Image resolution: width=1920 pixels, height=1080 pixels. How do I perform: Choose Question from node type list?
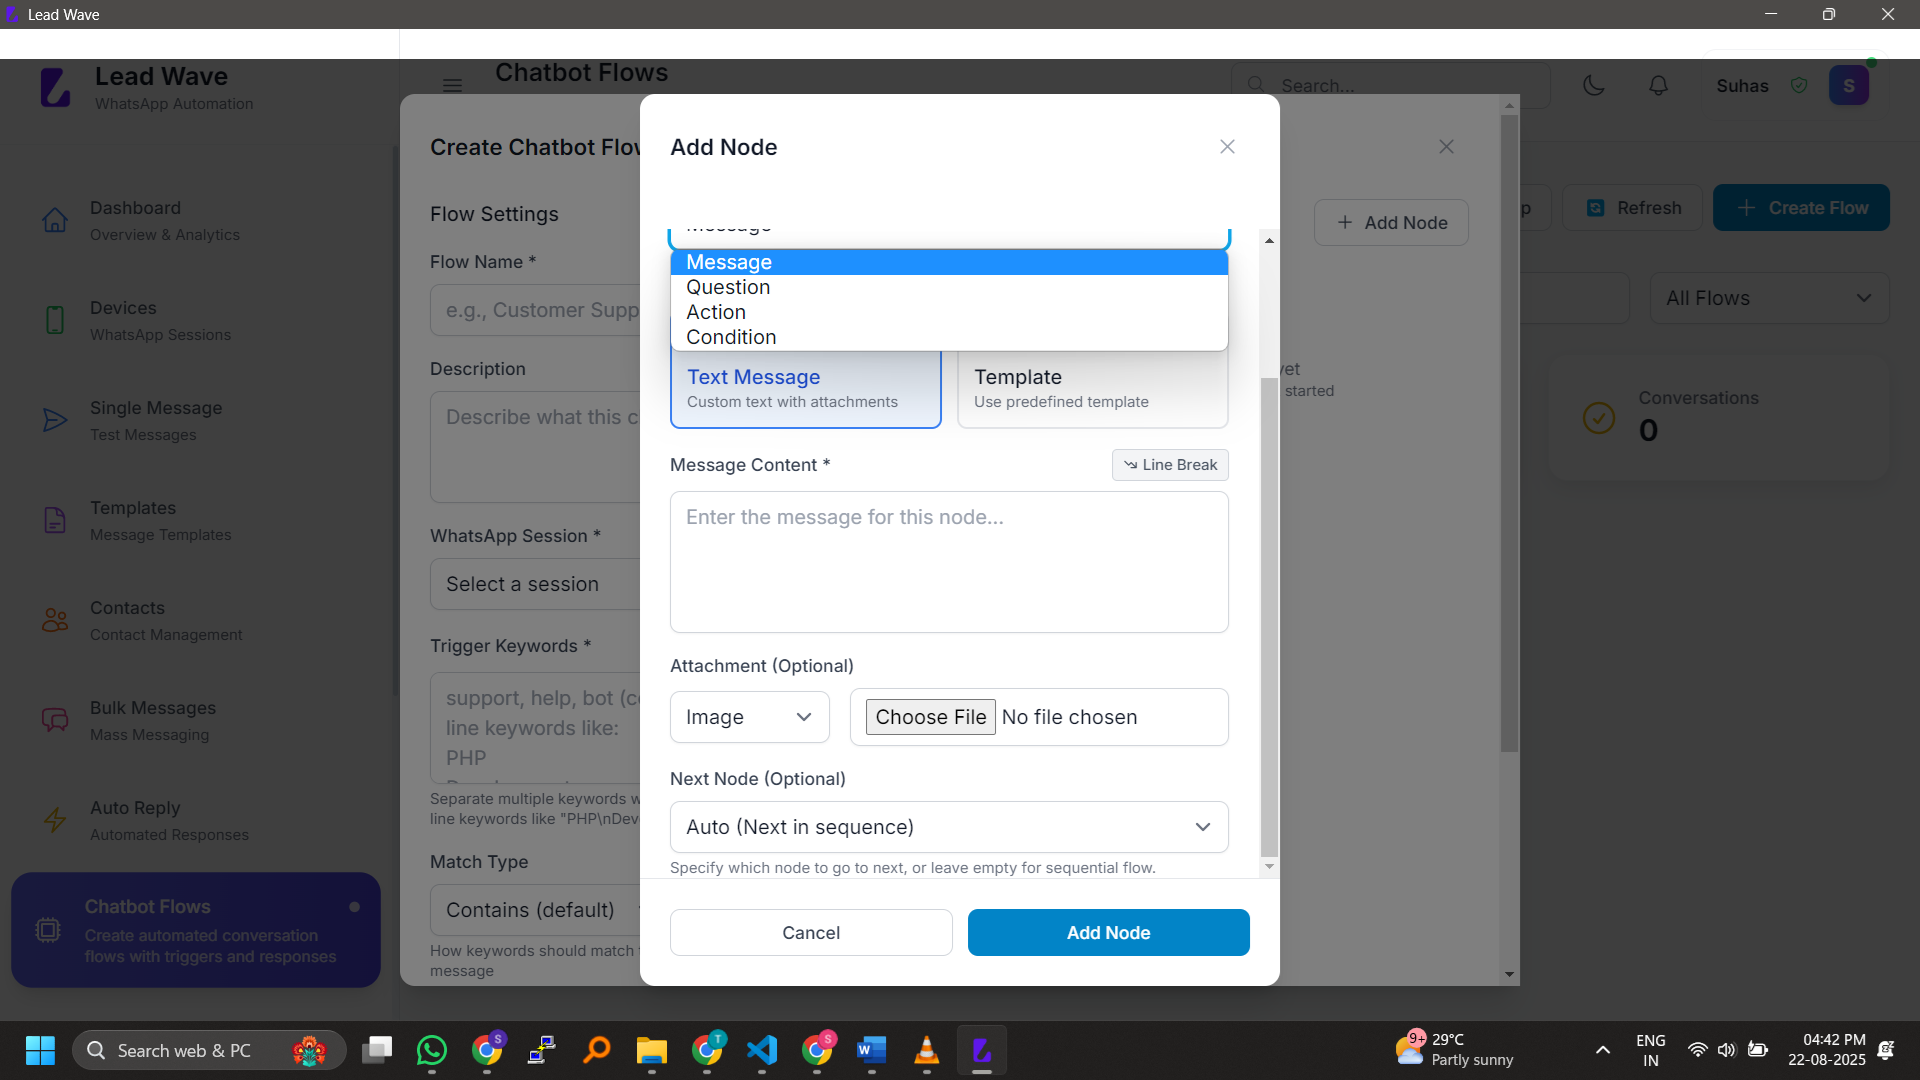click(x=728, y=287)
